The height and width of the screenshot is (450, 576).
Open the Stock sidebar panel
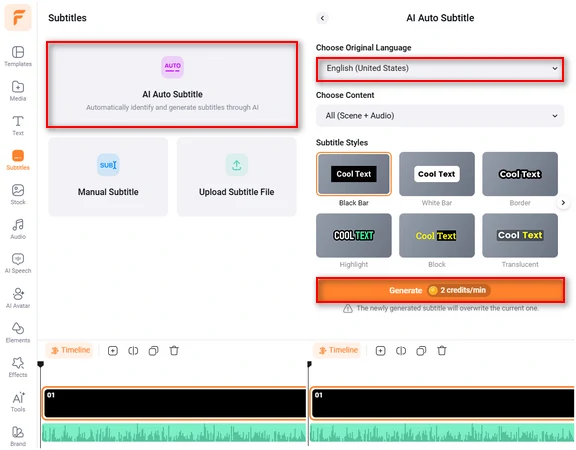point(18,195)
